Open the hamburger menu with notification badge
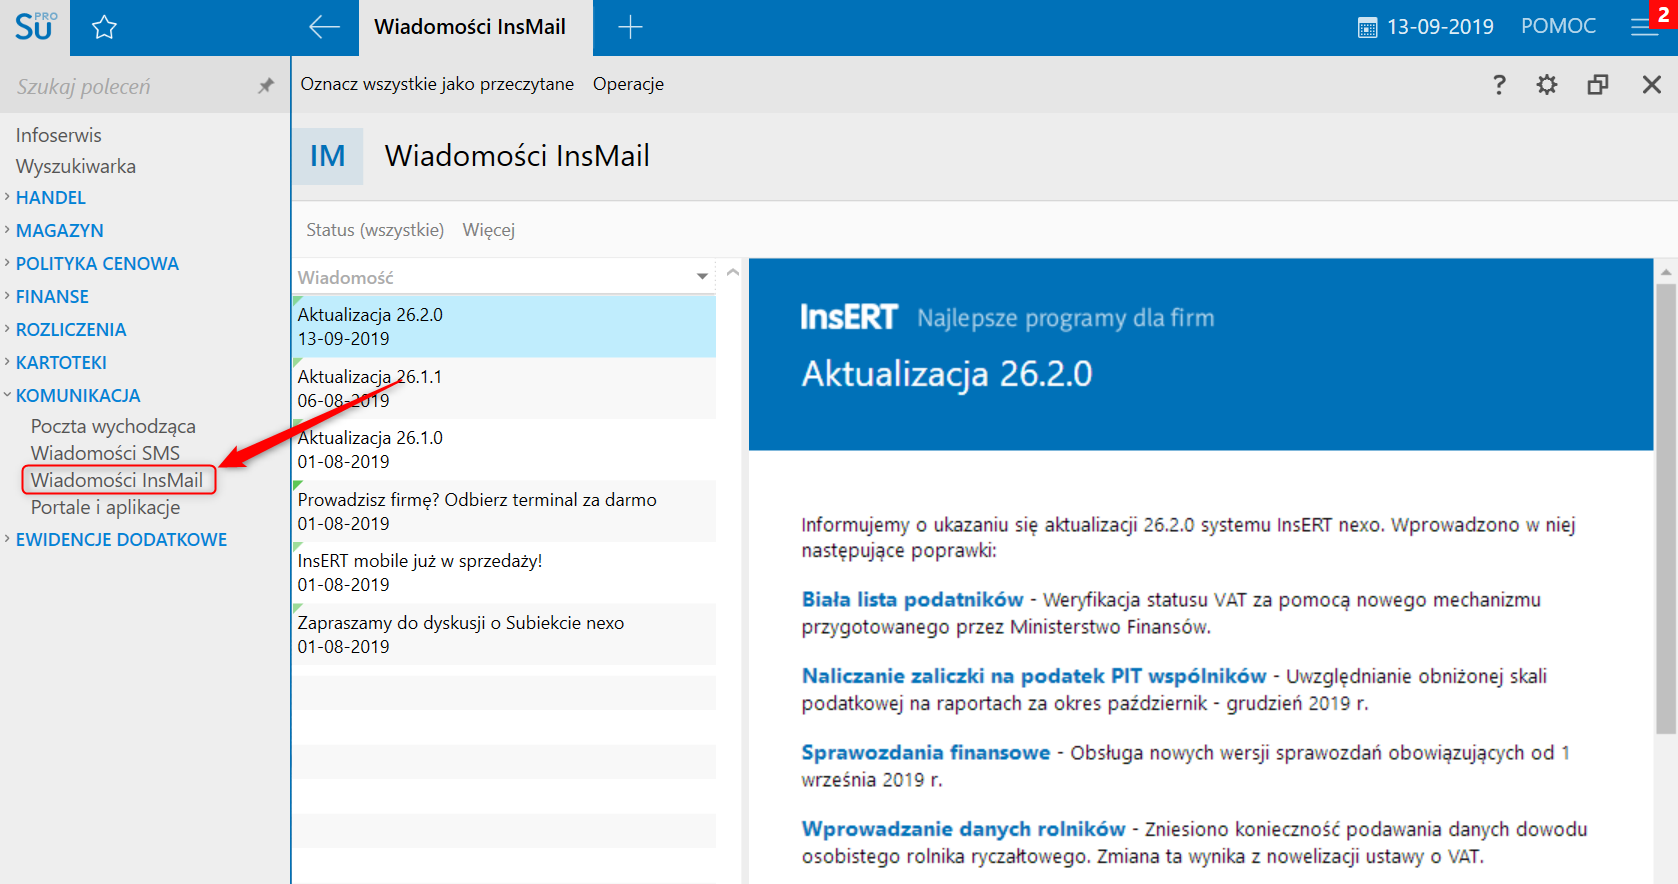This screenshot has width=1678, height=884. pyautogui.click(x=1644, y=27)
